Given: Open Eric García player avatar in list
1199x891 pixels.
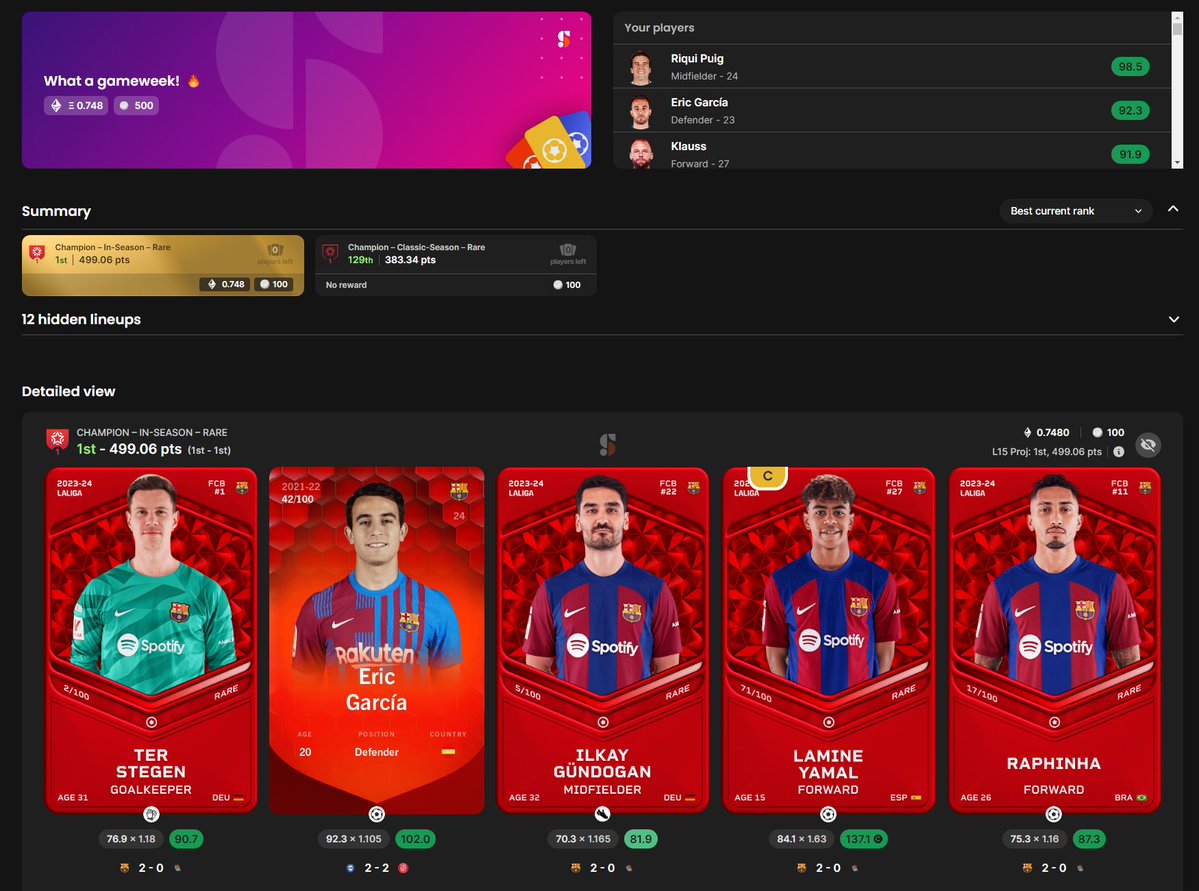Looking at the screenshot, I should 641,112.
